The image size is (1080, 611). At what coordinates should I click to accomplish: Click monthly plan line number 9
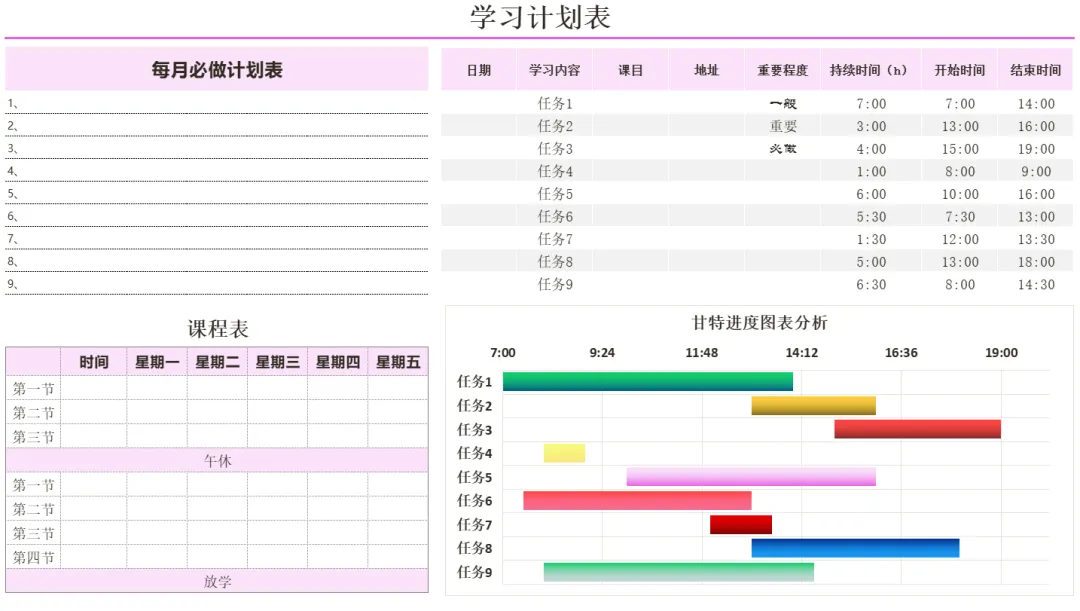[x=216, y=284]
